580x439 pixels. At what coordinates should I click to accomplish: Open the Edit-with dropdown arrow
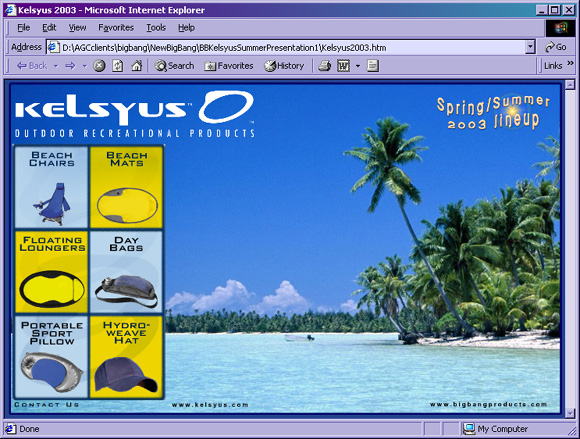click(x=358, y=66)
